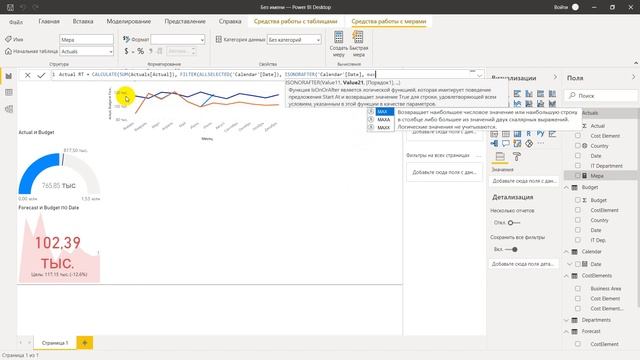This screenshot has height=360, width=640.
Task: Select the Страница 1 page tab
Action: (x=55, y=342)
